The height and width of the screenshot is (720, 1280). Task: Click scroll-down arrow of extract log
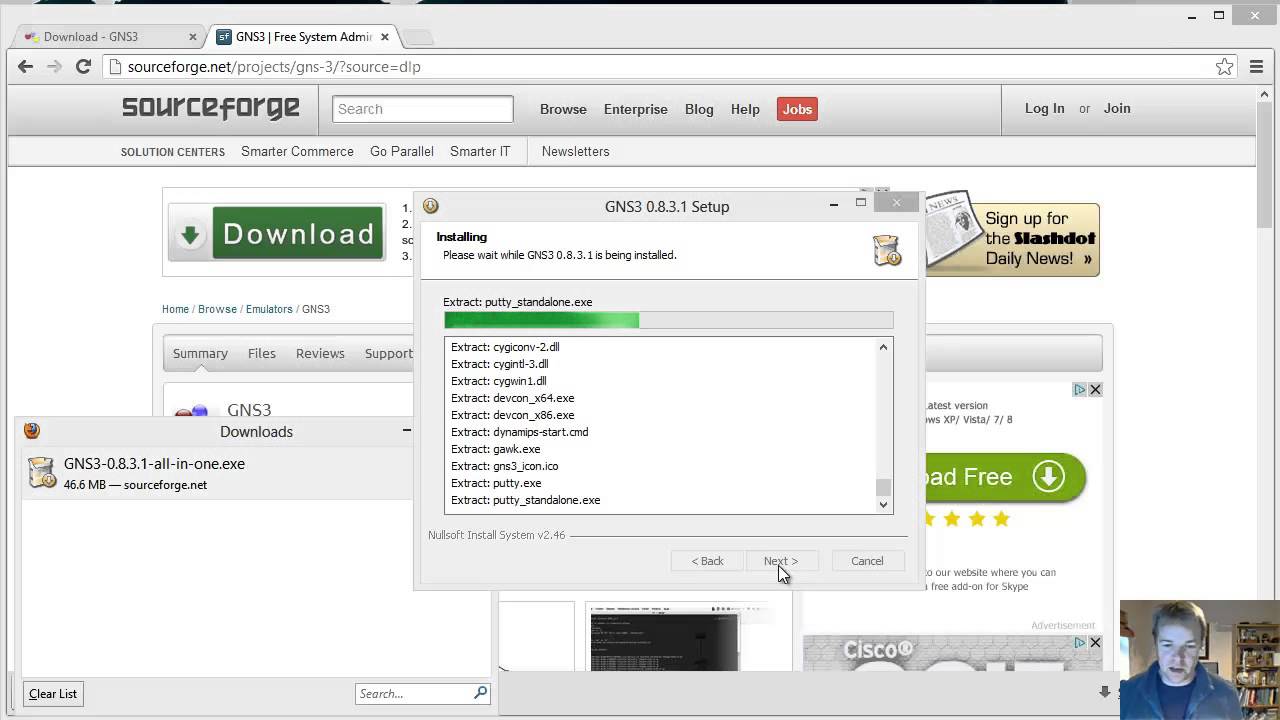click(x=883, y=505)
